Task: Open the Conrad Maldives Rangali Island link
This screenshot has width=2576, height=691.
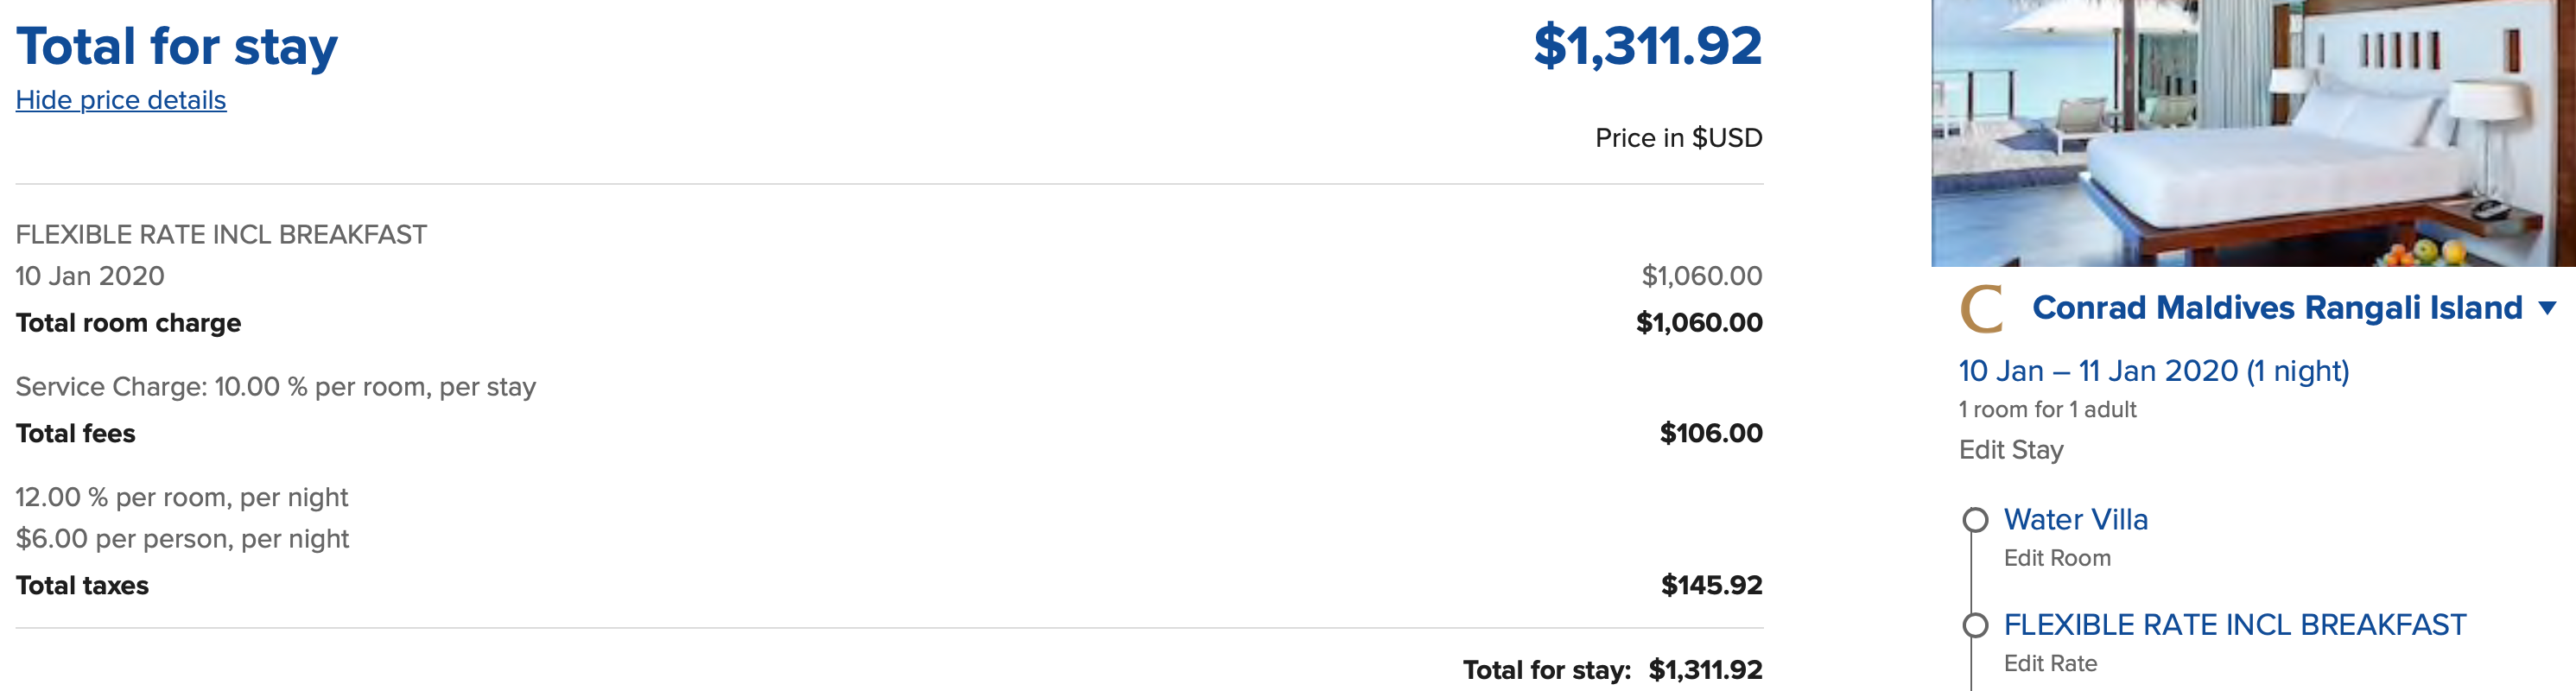Action: coord(2277,308)
